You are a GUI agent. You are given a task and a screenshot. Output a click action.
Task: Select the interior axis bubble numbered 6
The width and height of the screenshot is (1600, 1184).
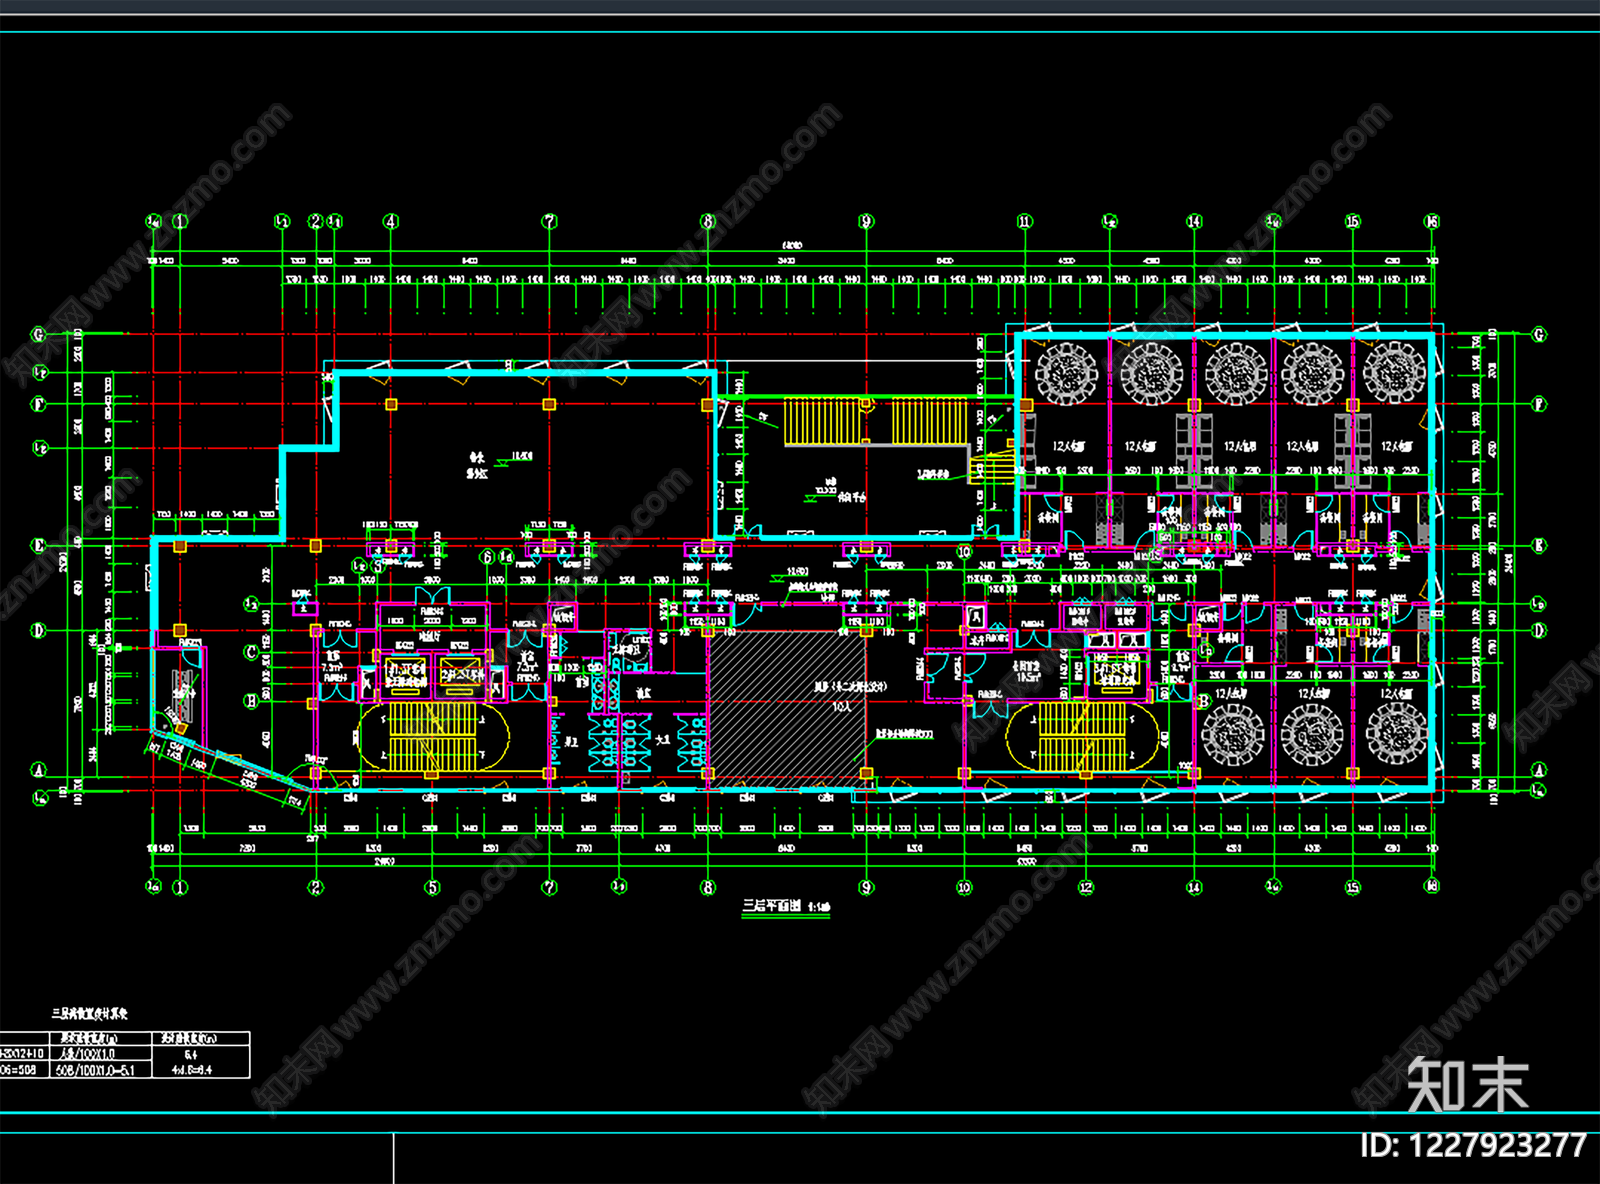488,557
